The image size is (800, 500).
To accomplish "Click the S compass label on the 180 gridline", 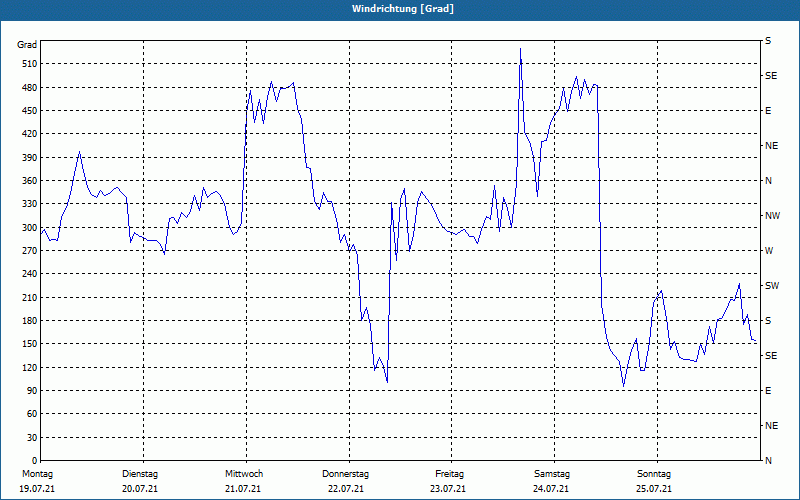I will click(768, 321).
